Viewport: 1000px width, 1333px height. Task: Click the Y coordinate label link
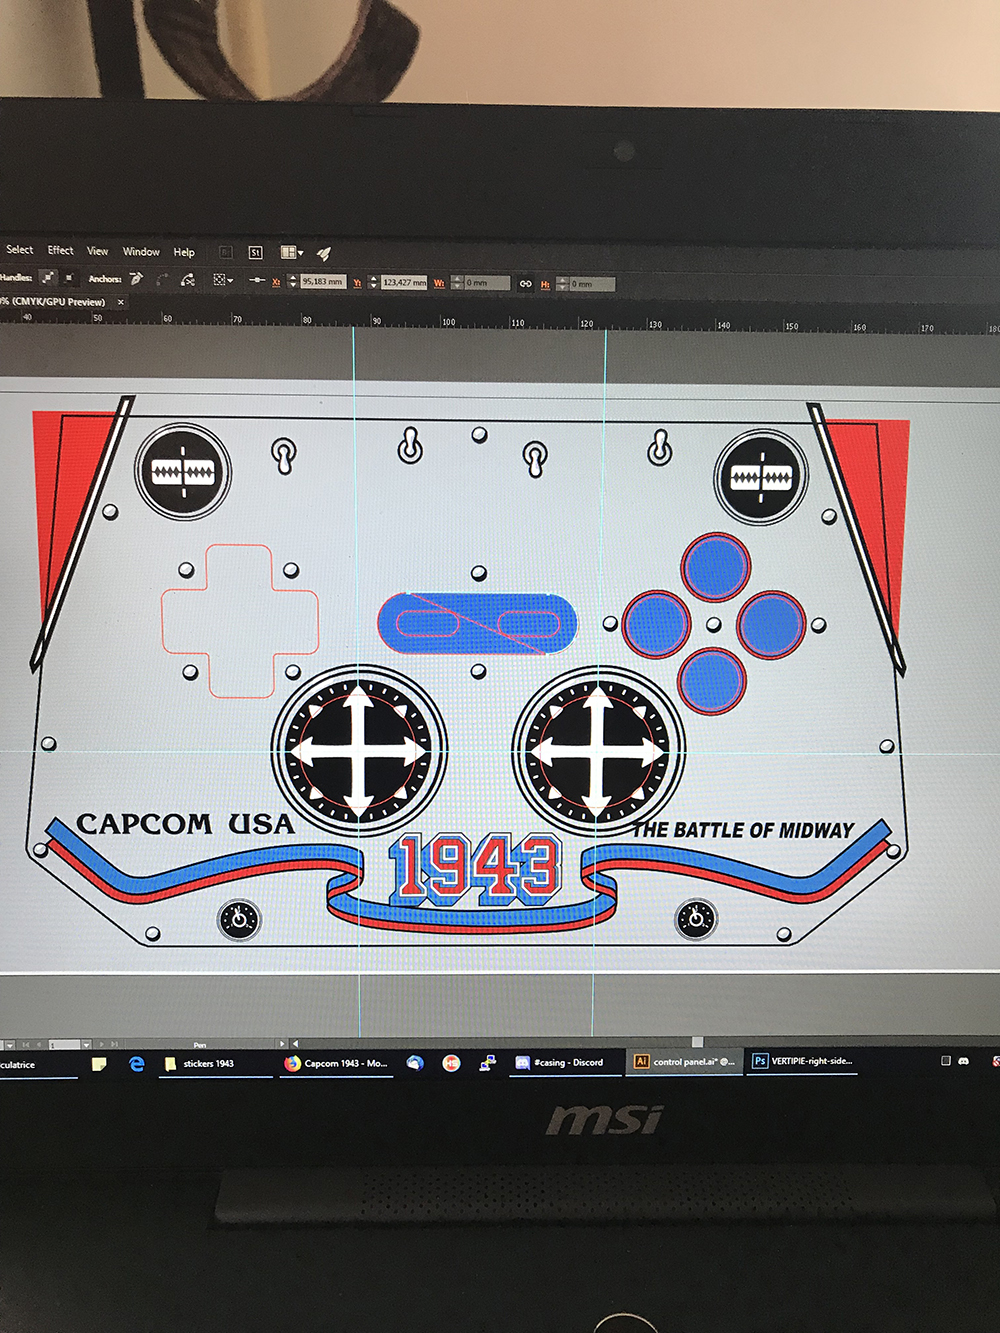point(357,283)
